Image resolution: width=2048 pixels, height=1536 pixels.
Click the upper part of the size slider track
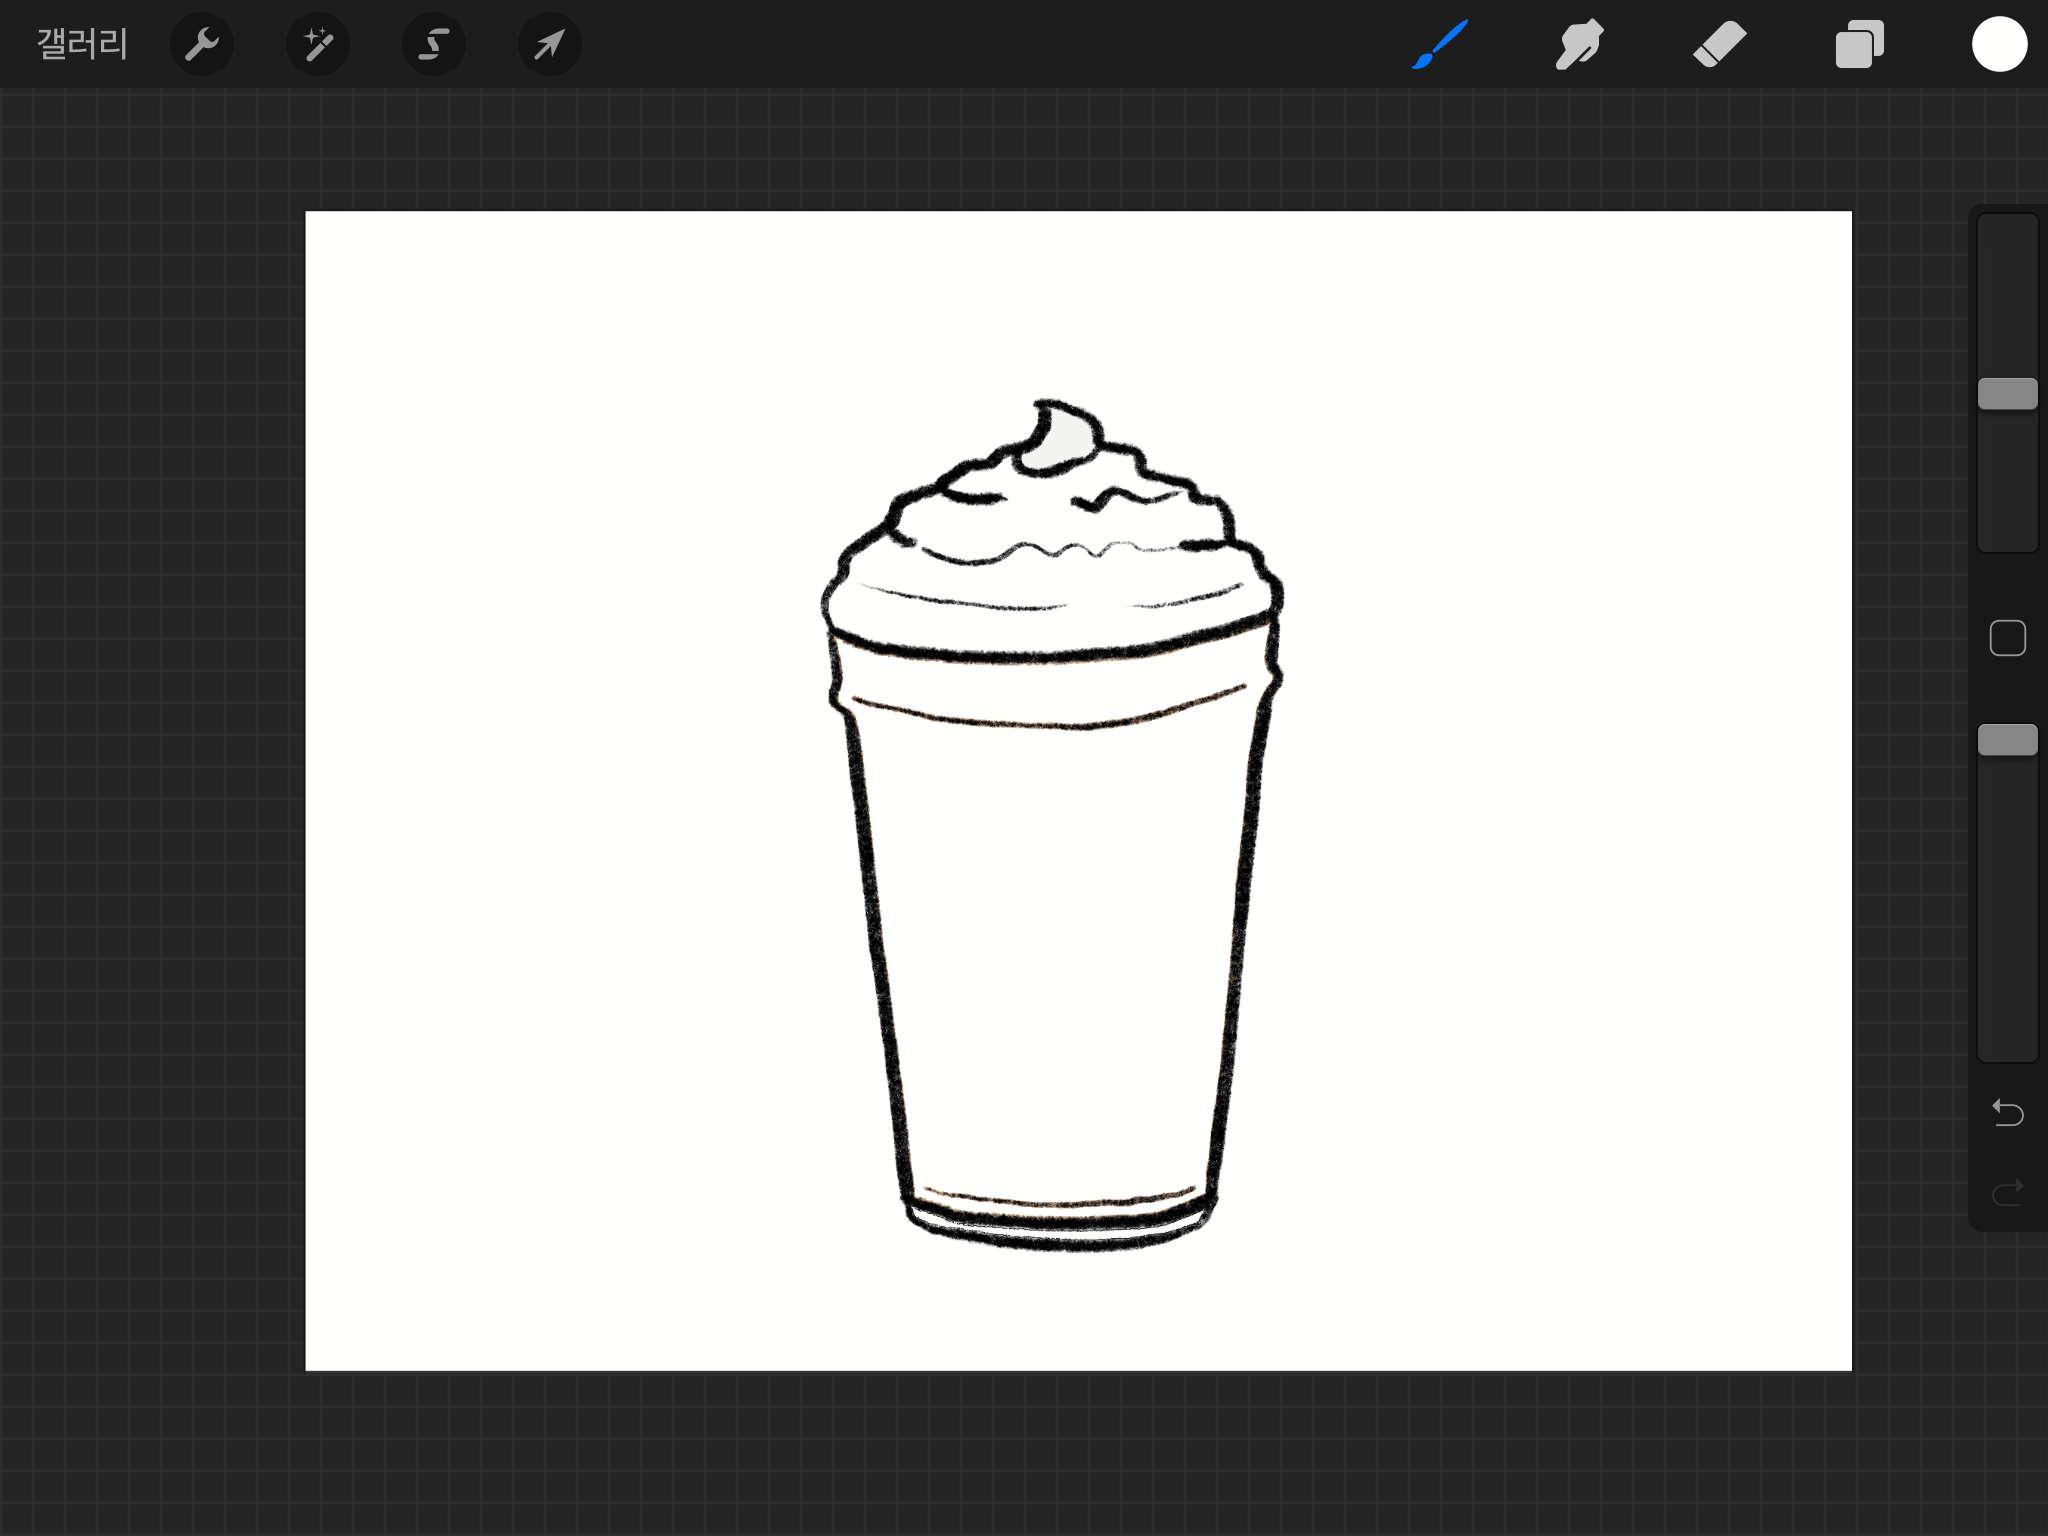(x=2007, y=290)
